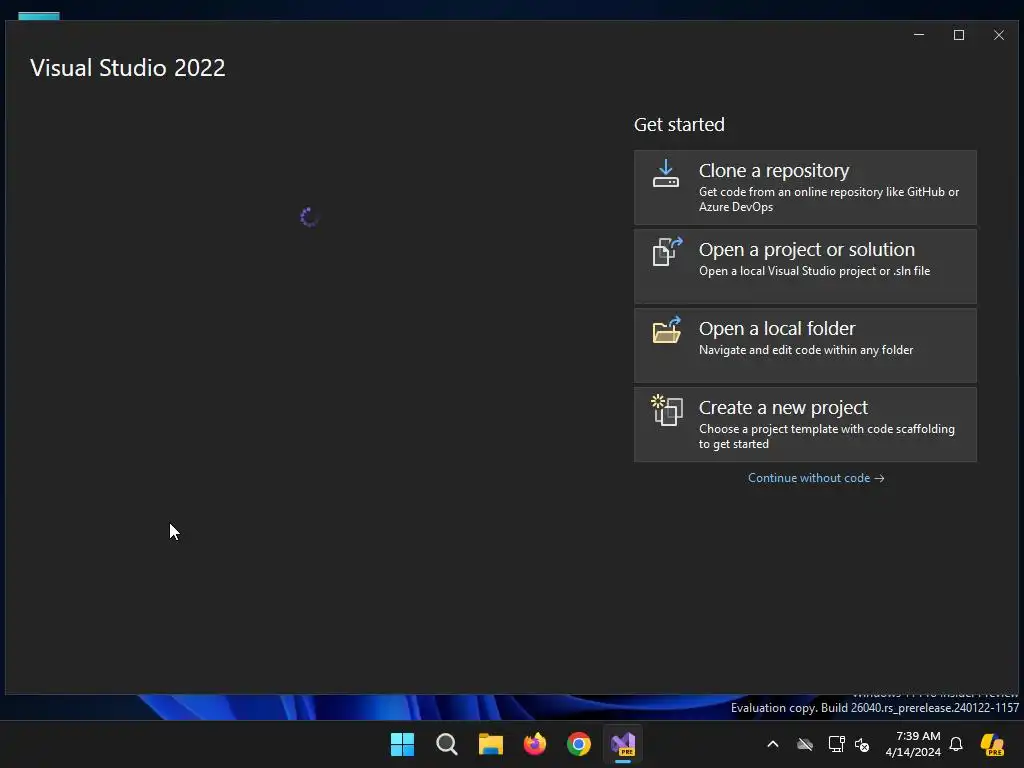Screen dimensions: 1024x768
Task: Open the notification bell icon
Action: click(956, 744)
